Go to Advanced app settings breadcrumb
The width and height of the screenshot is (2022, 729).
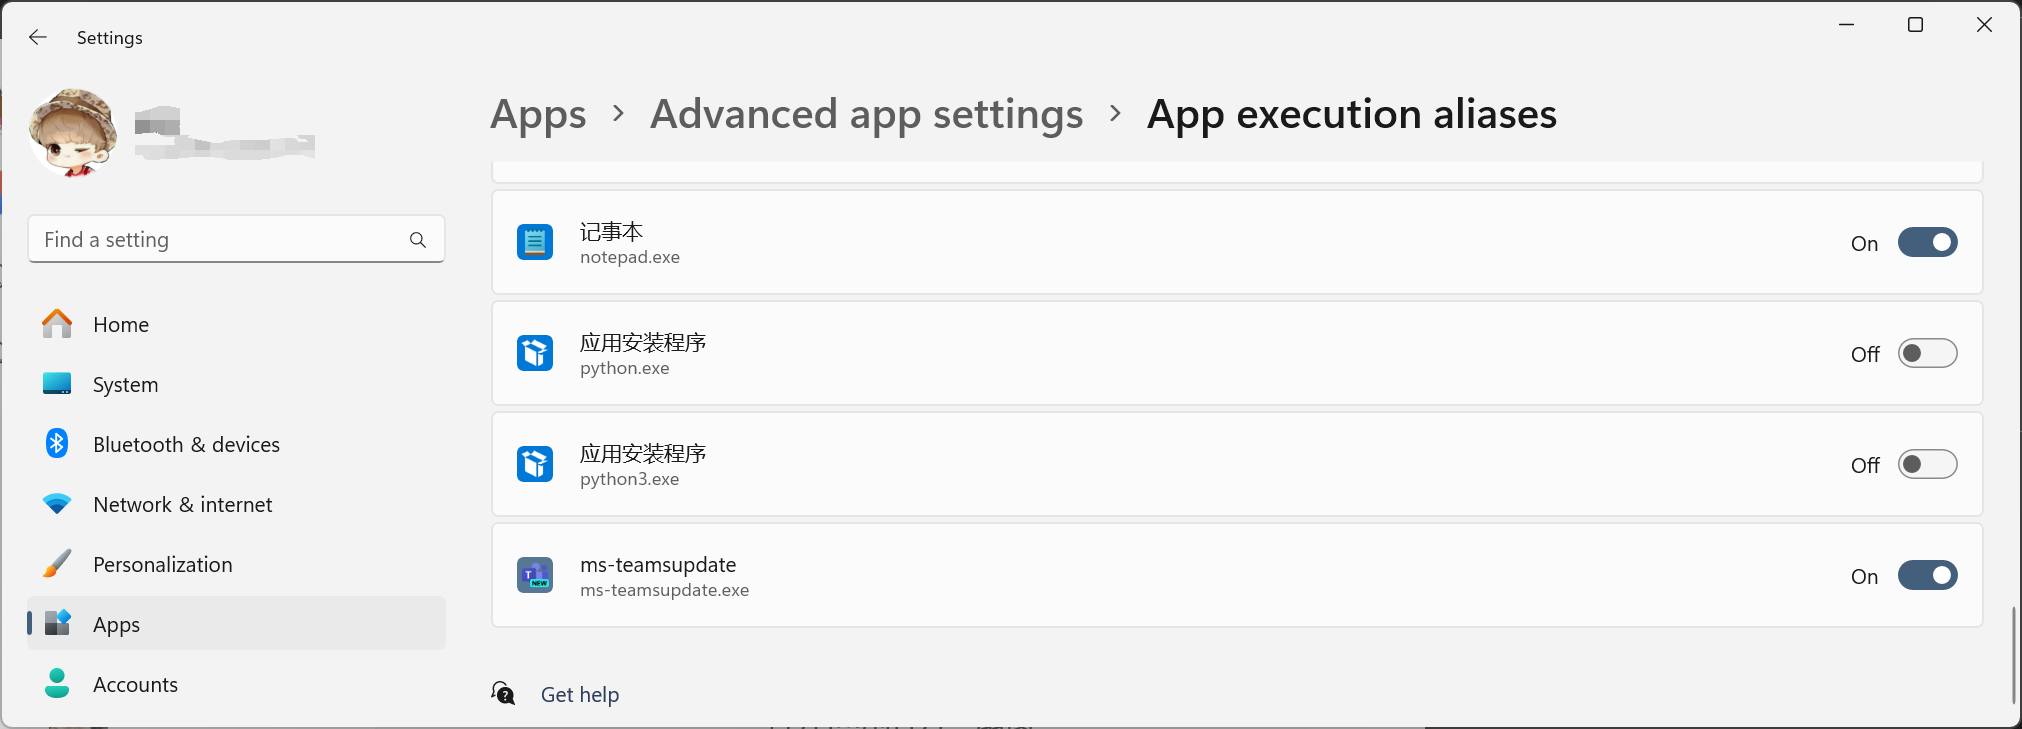click(x=866, y=114)
